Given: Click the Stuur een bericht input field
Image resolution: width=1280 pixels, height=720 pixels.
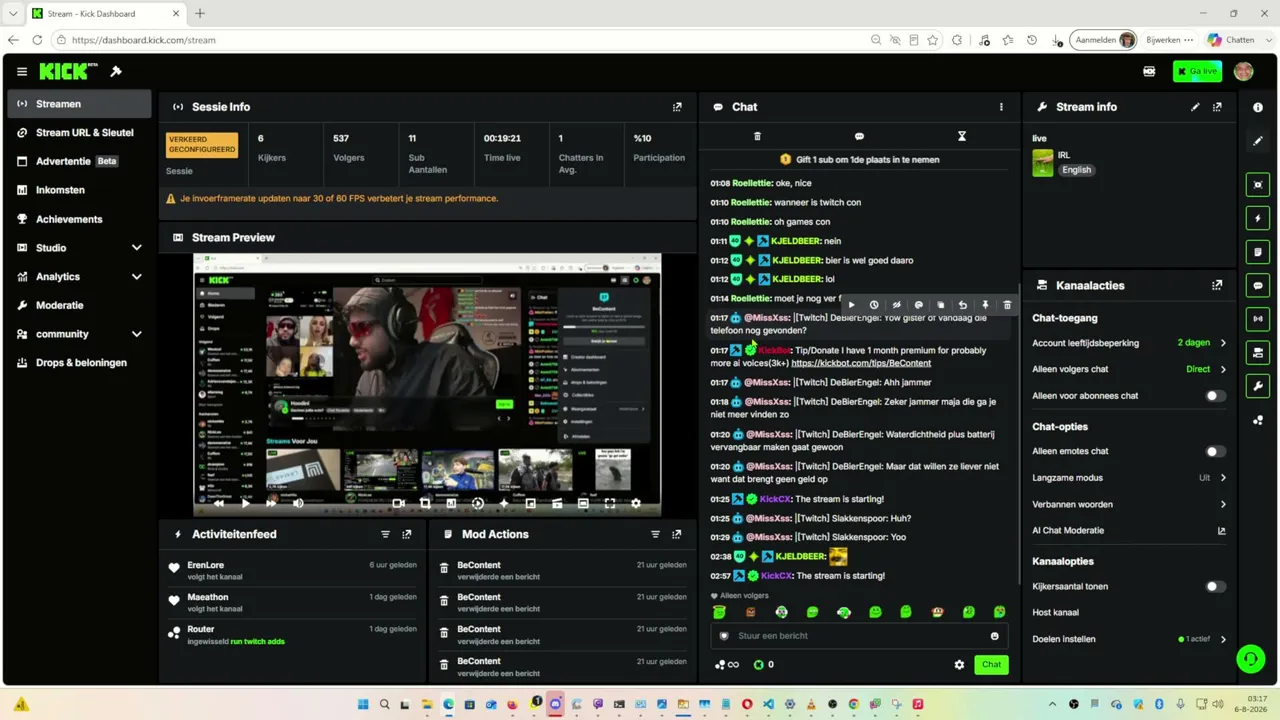Looking at the screenshot, I should [859, 636].
